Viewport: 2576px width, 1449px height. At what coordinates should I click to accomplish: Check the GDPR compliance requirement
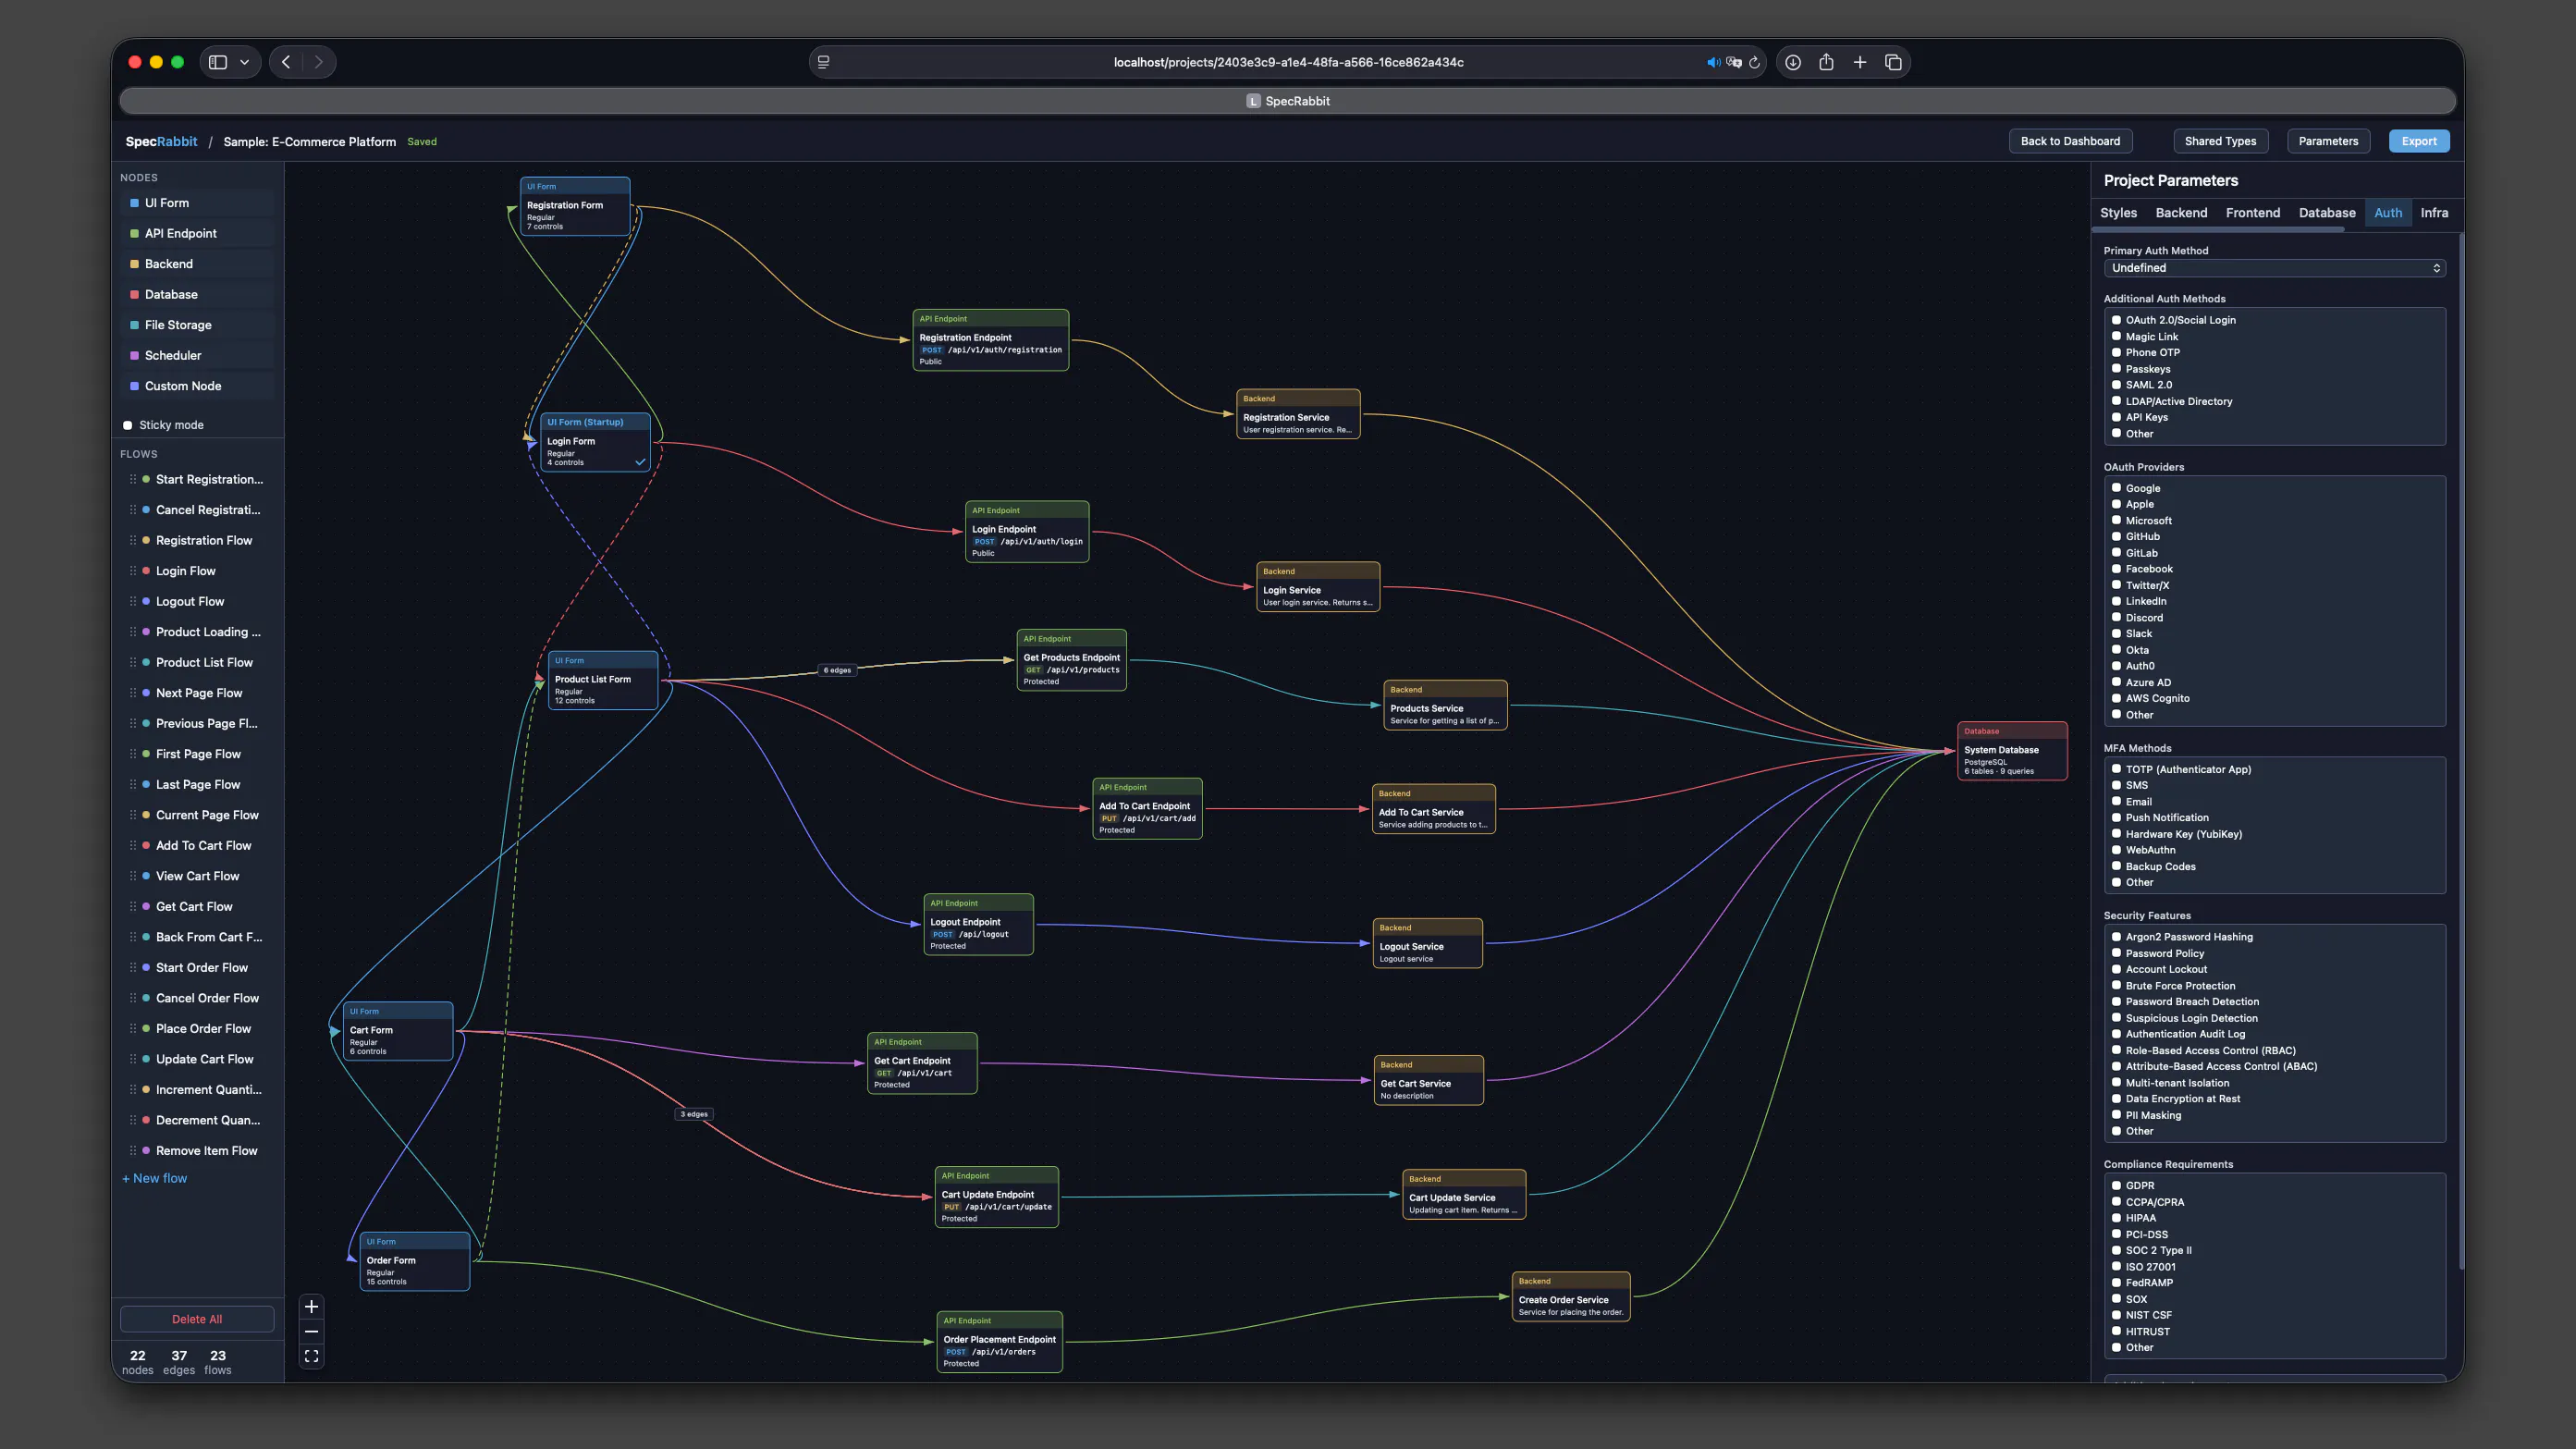[x=2116, y=1186]
